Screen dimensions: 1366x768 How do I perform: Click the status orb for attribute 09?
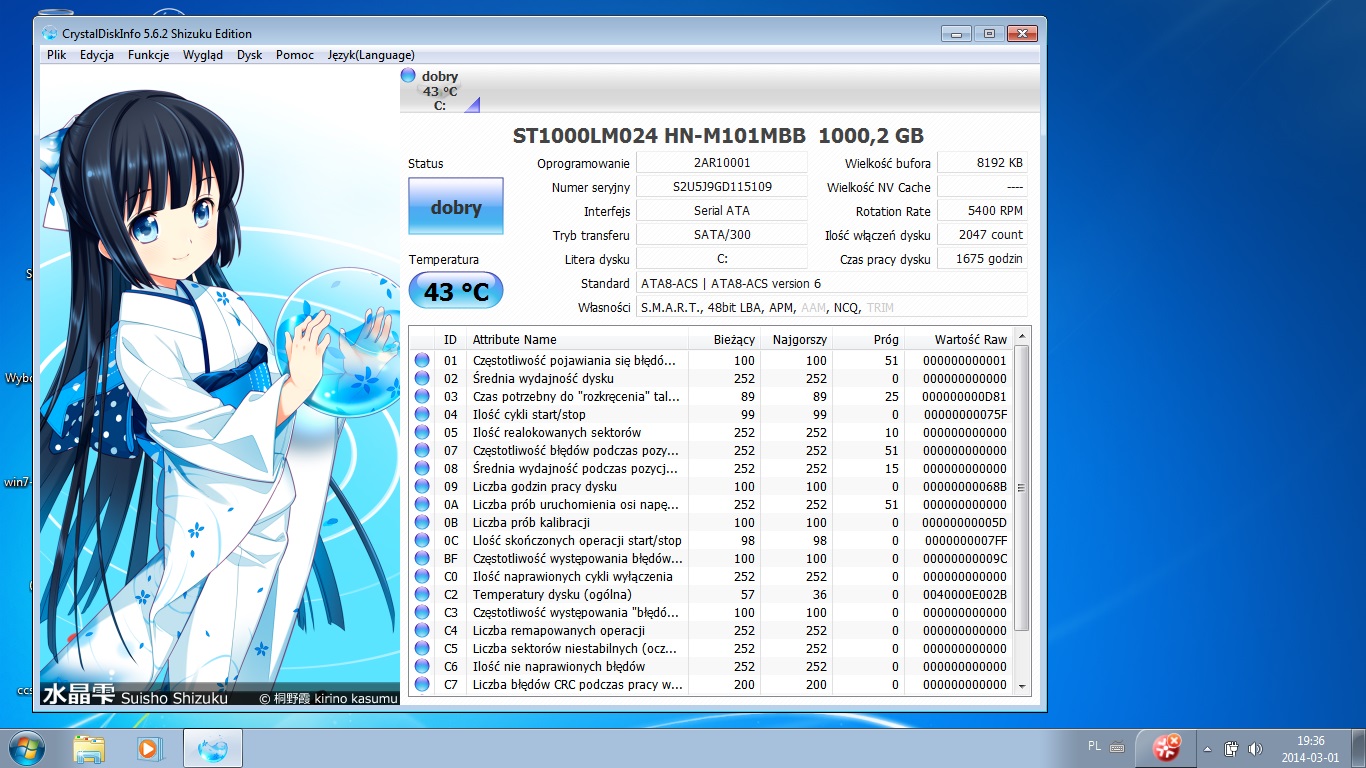point(422,486)
